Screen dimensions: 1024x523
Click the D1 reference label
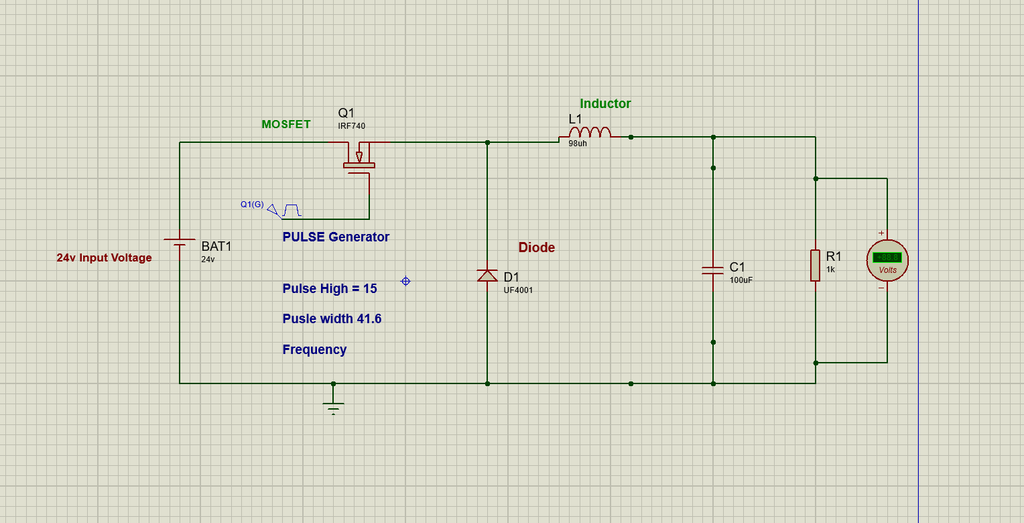click(x=511, y=277)
